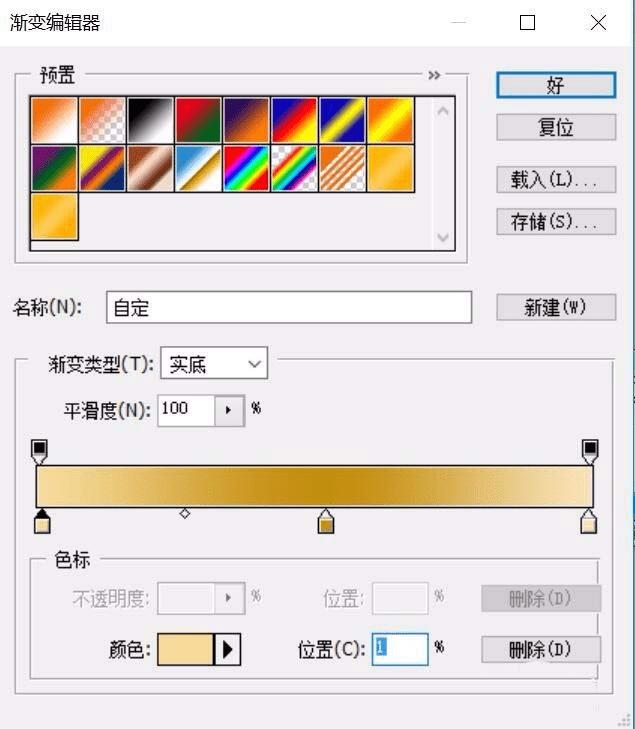Click the gradient name input field

289,307
